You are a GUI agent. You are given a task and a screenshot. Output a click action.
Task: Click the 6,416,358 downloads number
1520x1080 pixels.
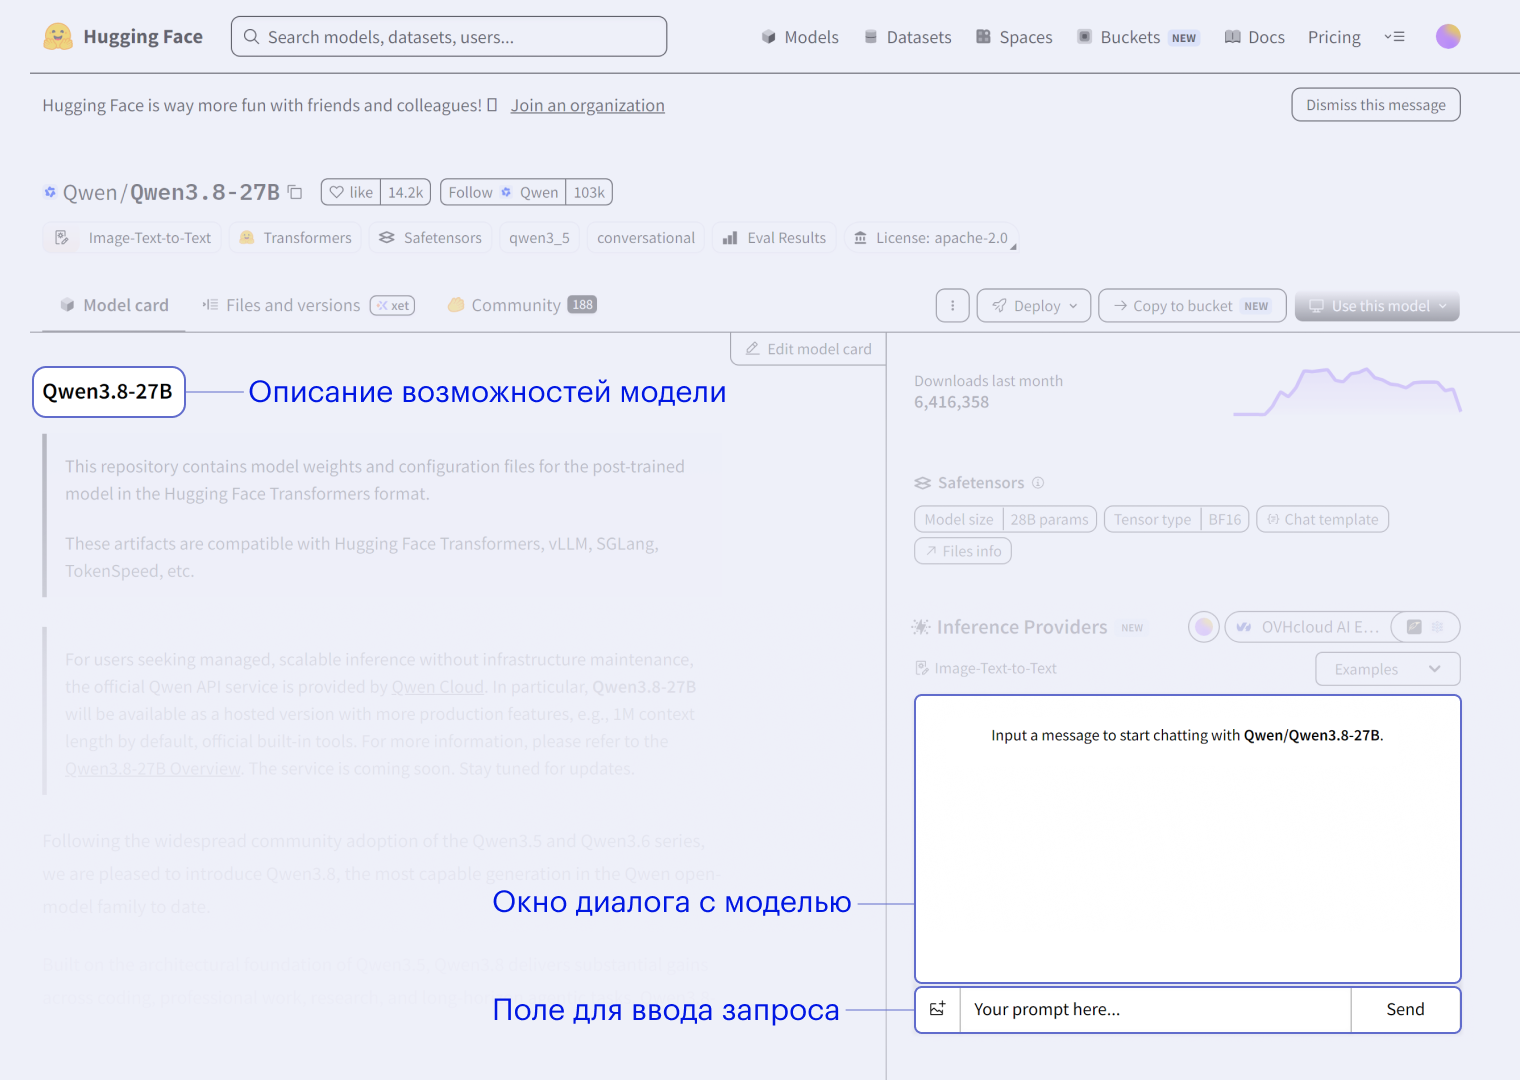tap(951, 402)
